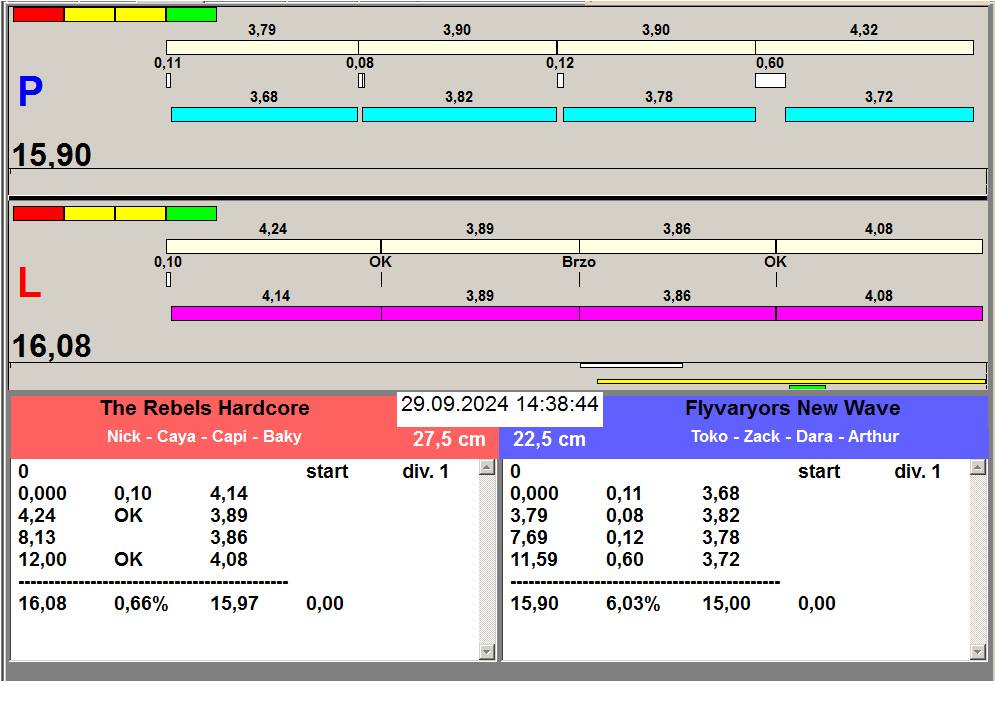The height and width of the screenshot is (716, 995).
Task: Click the 27,5 cm jump height
Action: click(449, 440)
